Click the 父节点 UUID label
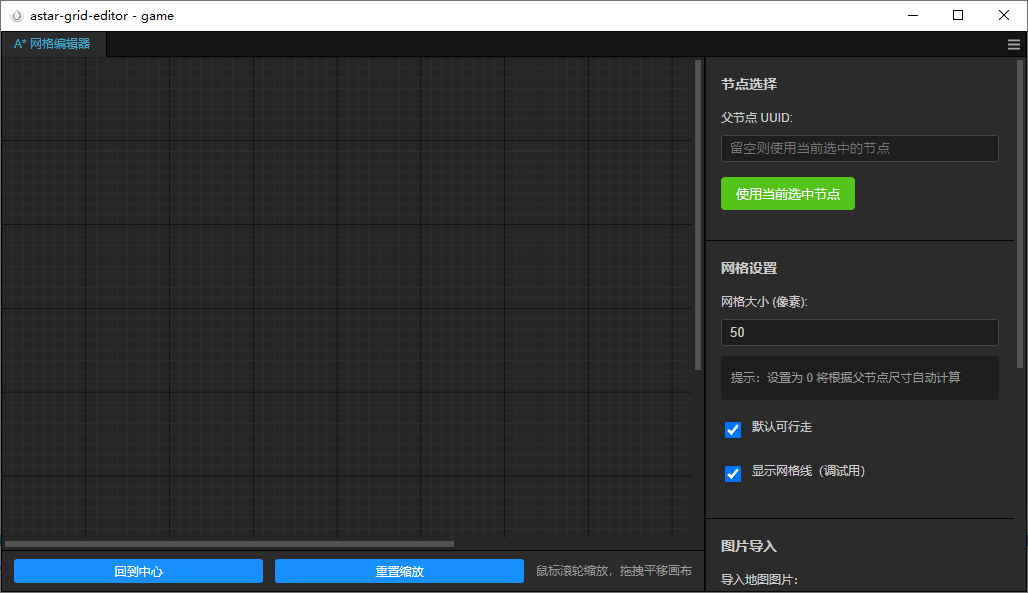 (x=757, y=118)
